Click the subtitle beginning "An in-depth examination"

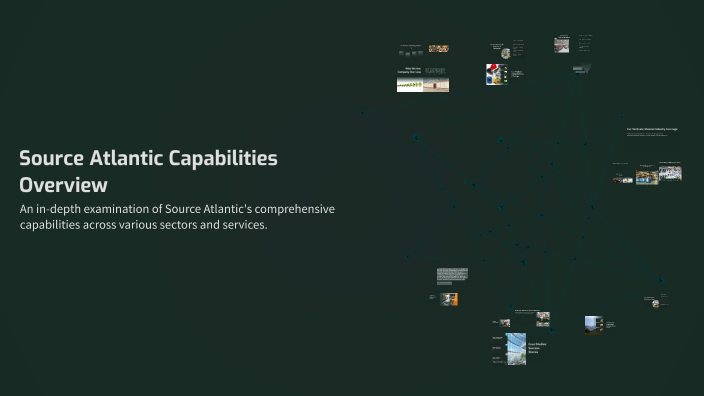(177, 216)
